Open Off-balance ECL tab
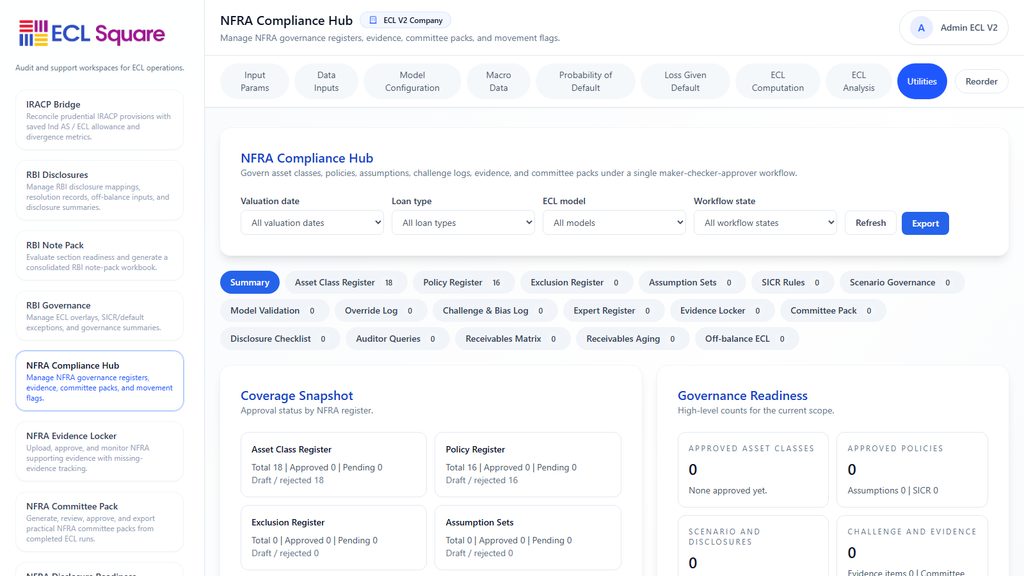Viewport: 1024px width, 576px height. pos(746,338)
